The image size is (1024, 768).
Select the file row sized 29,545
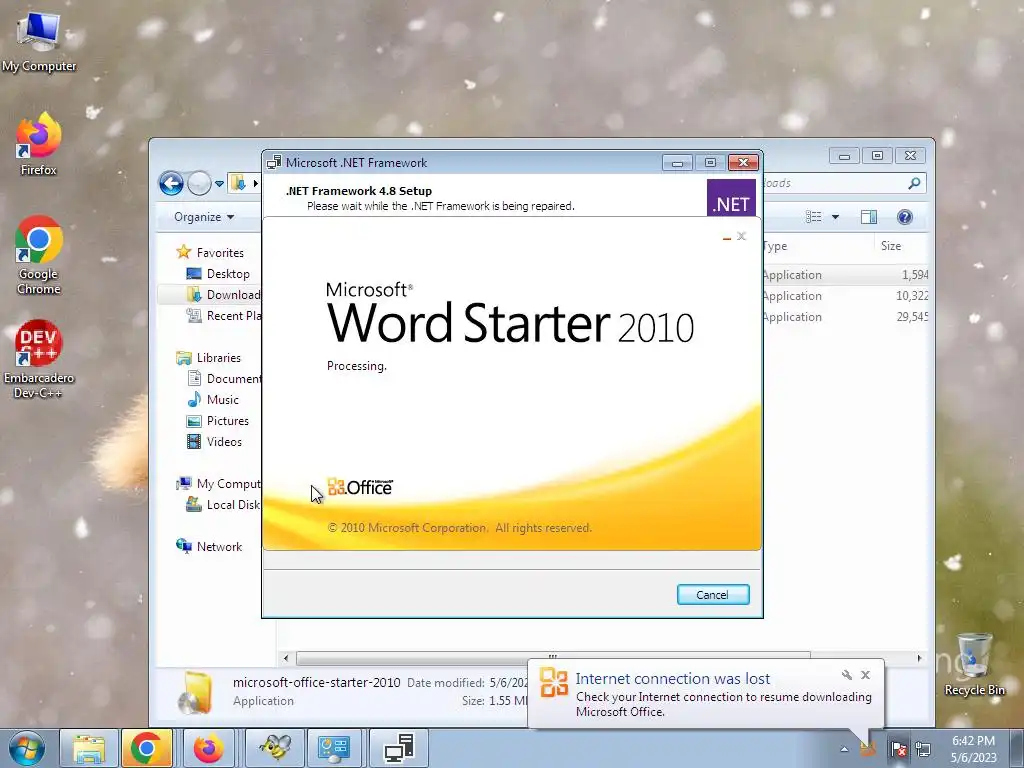point(846,317)
